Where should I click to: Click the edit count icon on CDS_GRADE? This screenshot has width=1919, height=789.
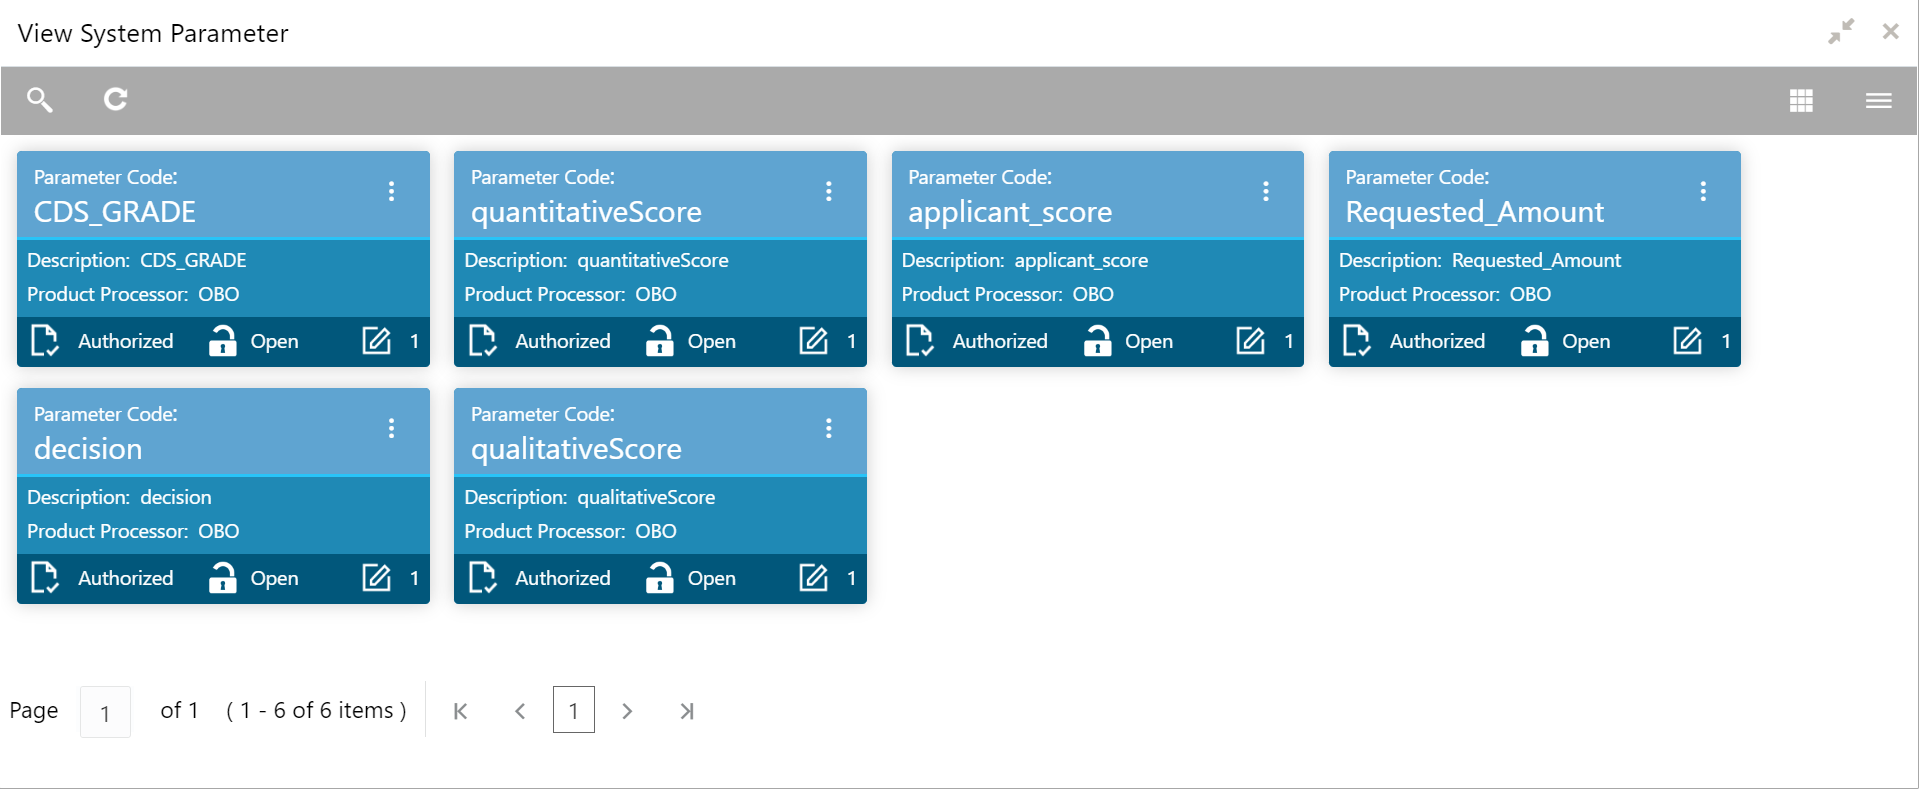tap(376, 341)
